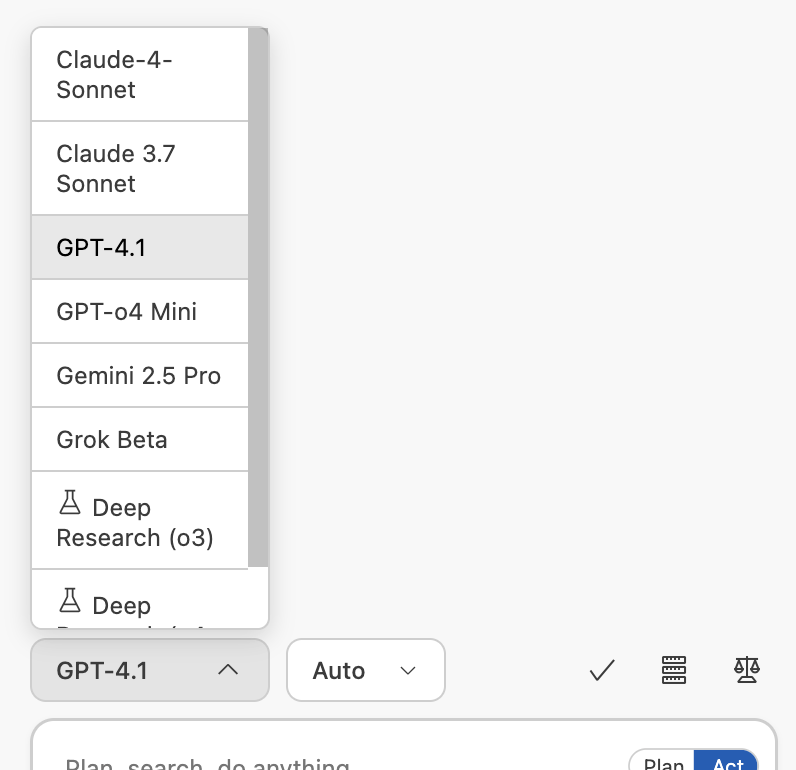796x770 pixels.
Task: Click the partially visible bottom flask icon
Action: coord(70,600)
